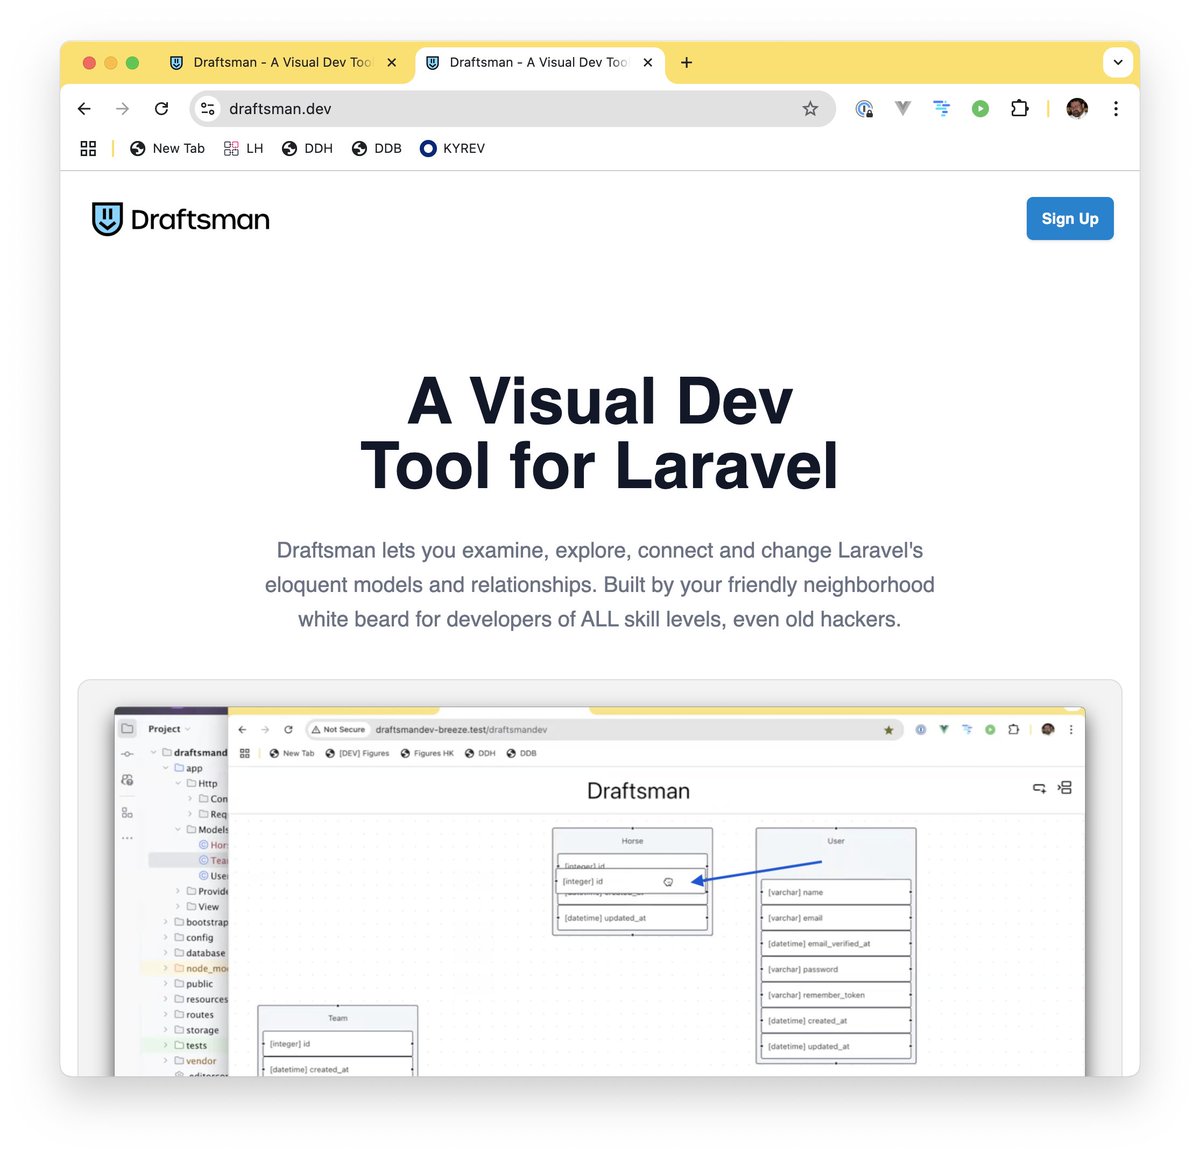Click the Team model card title

click(x=338, y=1018)
